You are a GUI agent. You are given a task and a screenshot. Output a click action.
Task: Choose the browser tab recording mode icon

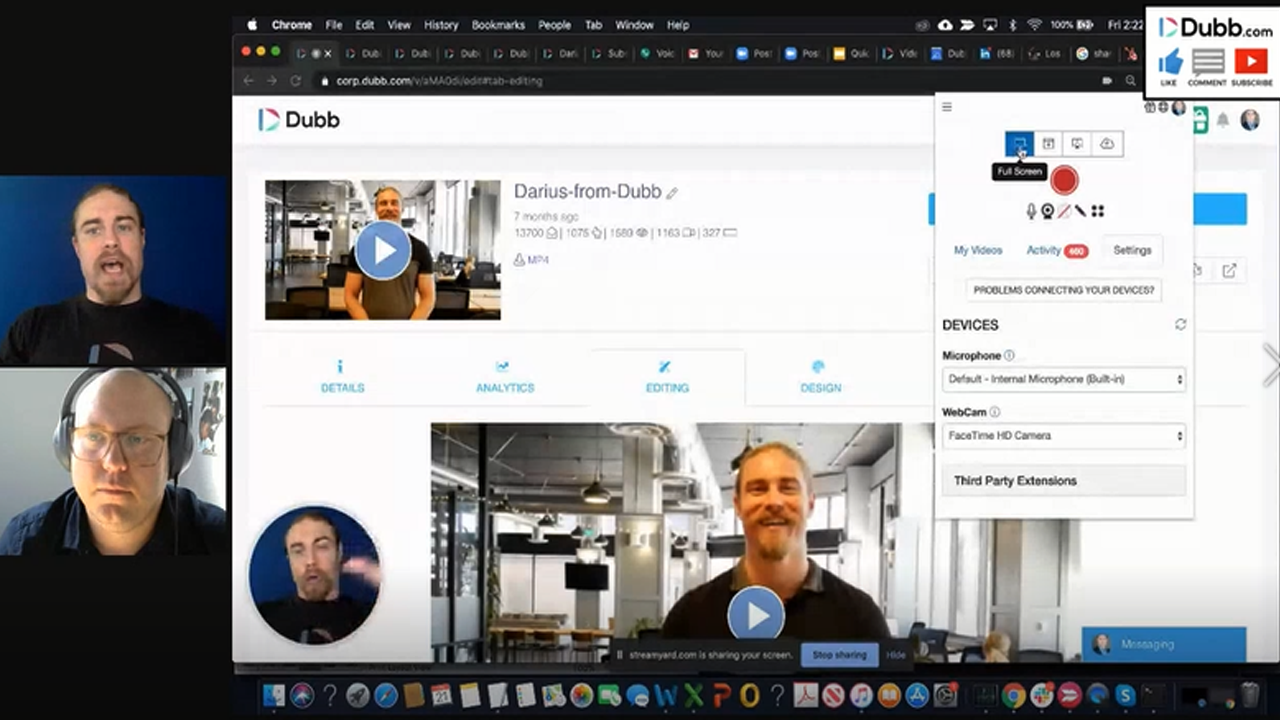coord(1048,144)
